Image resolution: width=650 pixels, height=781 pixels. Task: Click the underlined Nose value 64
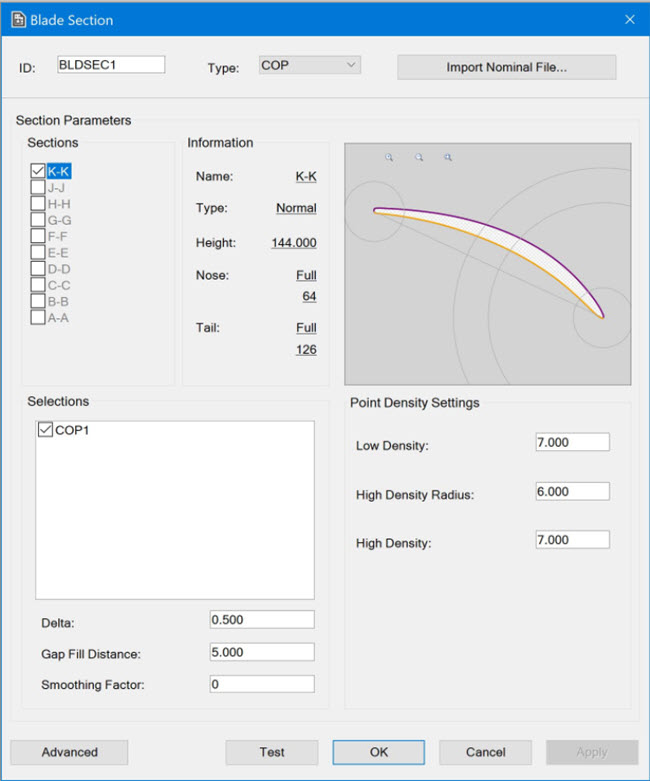point(309,296)
